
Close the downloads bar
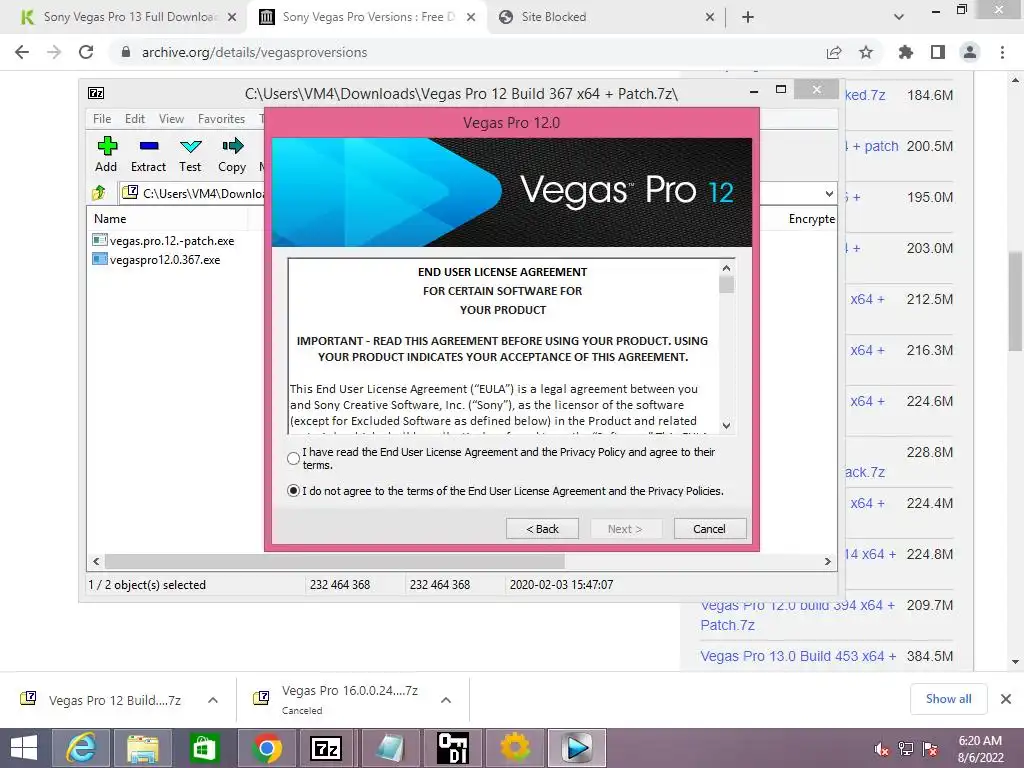pyautogui.click(x=1006, y=699)
